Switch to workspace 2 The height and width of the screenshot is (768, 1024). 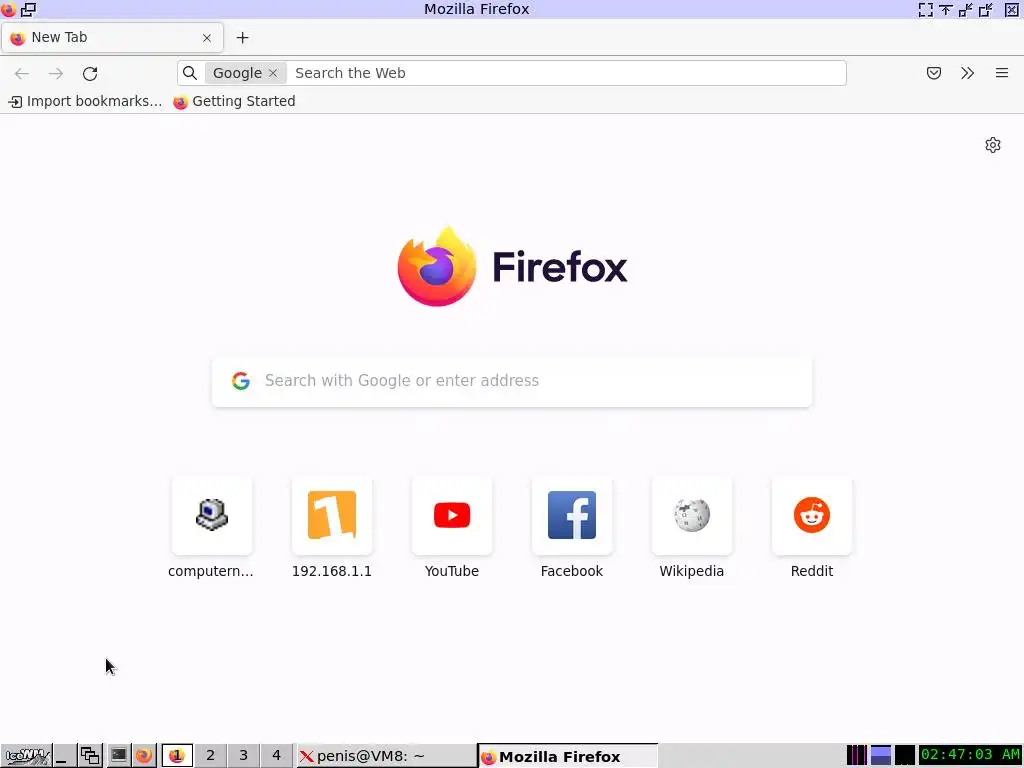tap(210, 756)
